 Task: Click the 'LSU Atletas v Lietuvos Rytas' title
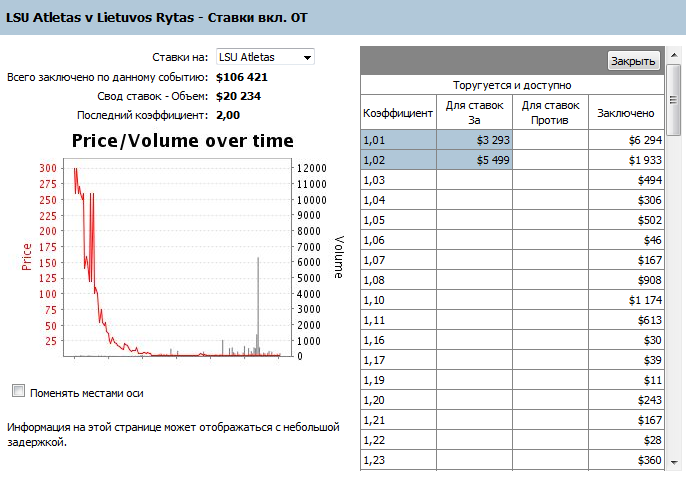(x=100, y=18)
